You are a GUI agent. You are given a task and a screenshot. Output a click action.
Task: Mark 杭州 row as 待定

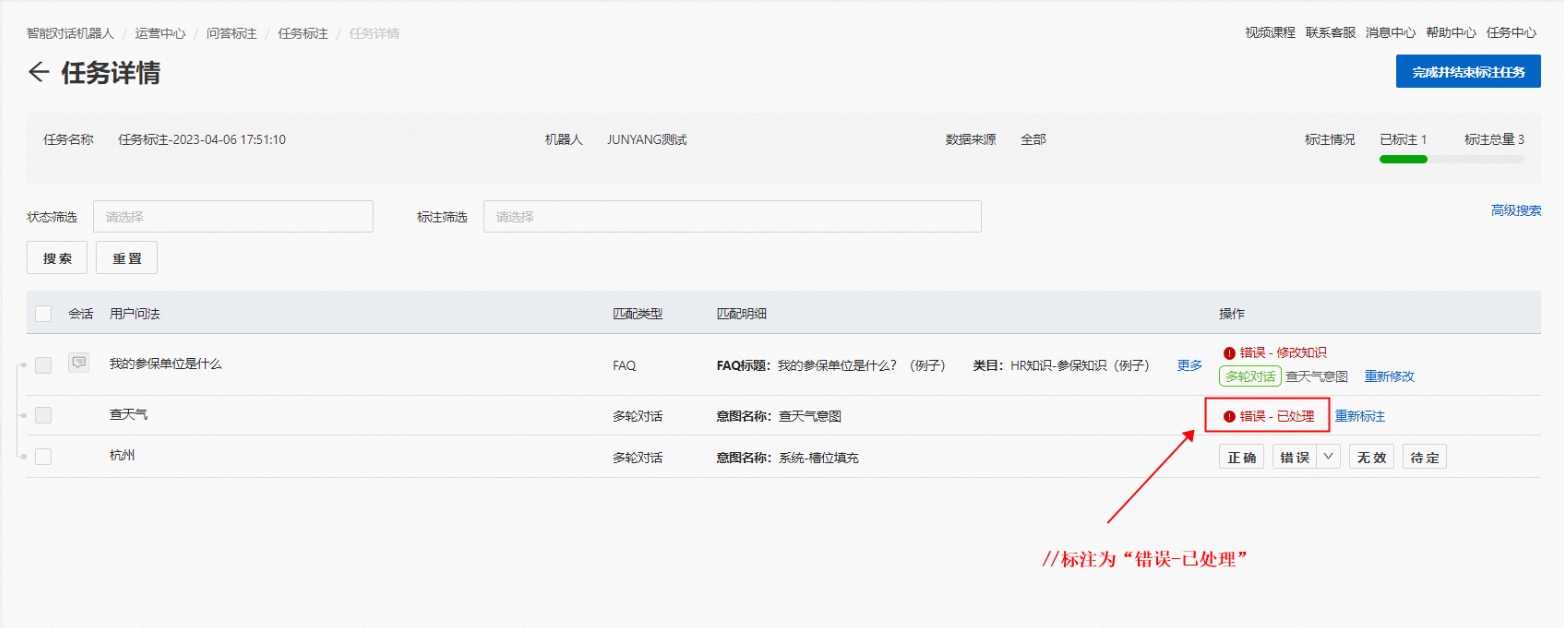[x=1425, y=457]
